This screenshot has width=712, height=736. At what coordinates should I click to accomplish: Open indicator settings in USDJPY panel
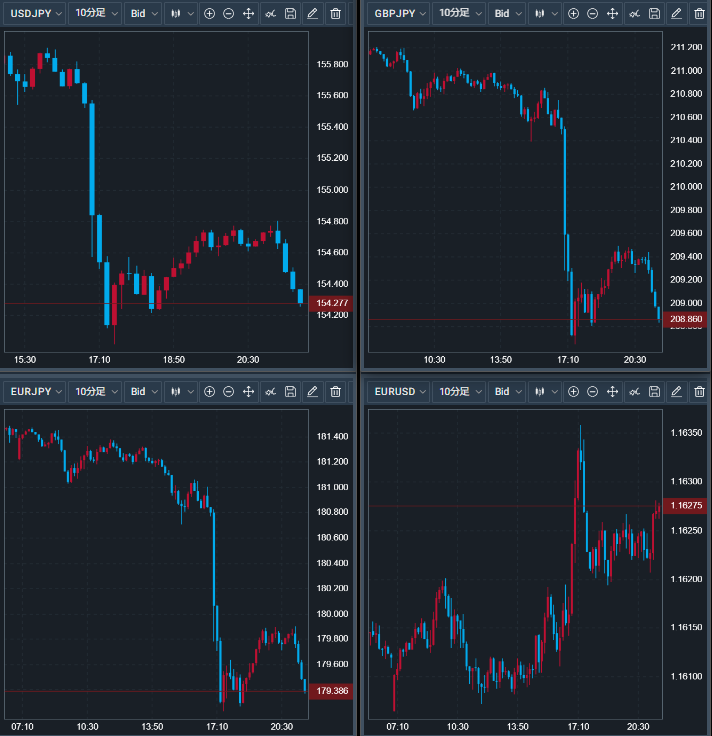[x=270, y=14]
